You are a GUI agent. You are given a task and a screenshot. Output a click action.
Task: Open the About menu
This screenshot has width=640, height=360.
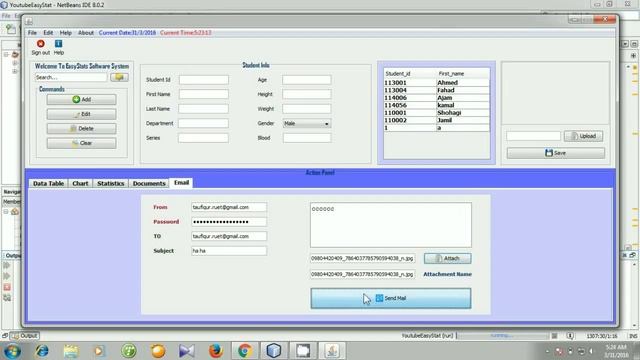(x=86, y=33)
